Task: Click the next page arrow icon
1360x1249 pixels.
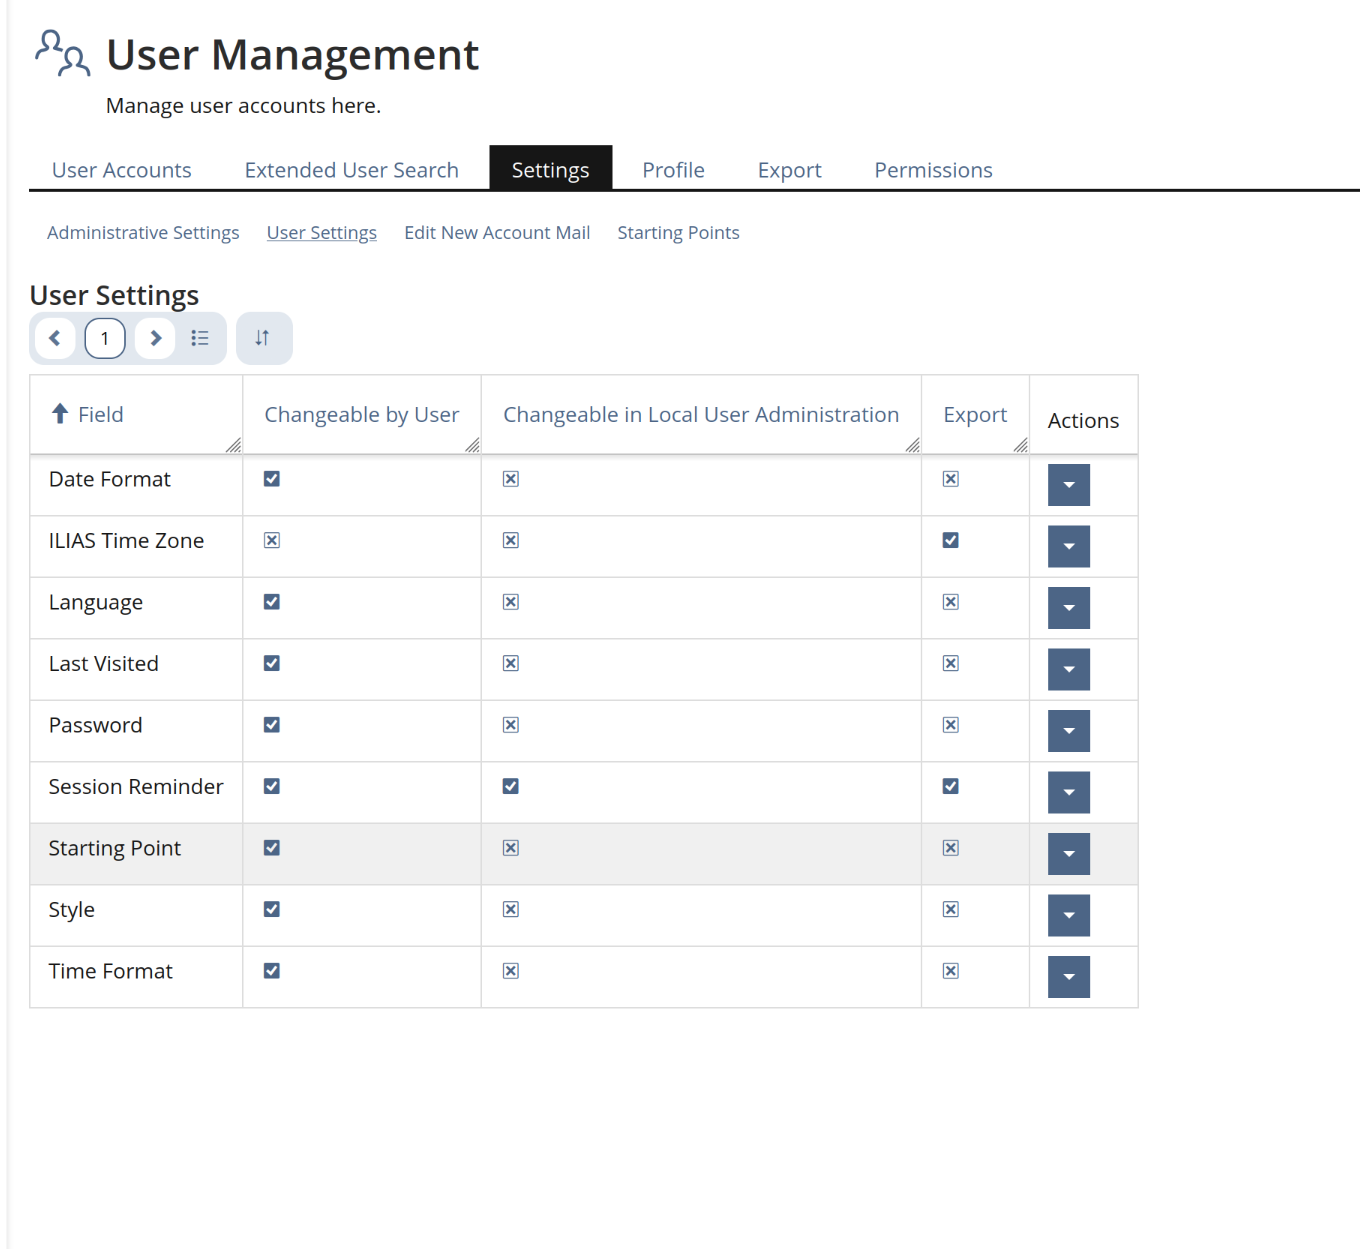Action: tap(155, 338)
